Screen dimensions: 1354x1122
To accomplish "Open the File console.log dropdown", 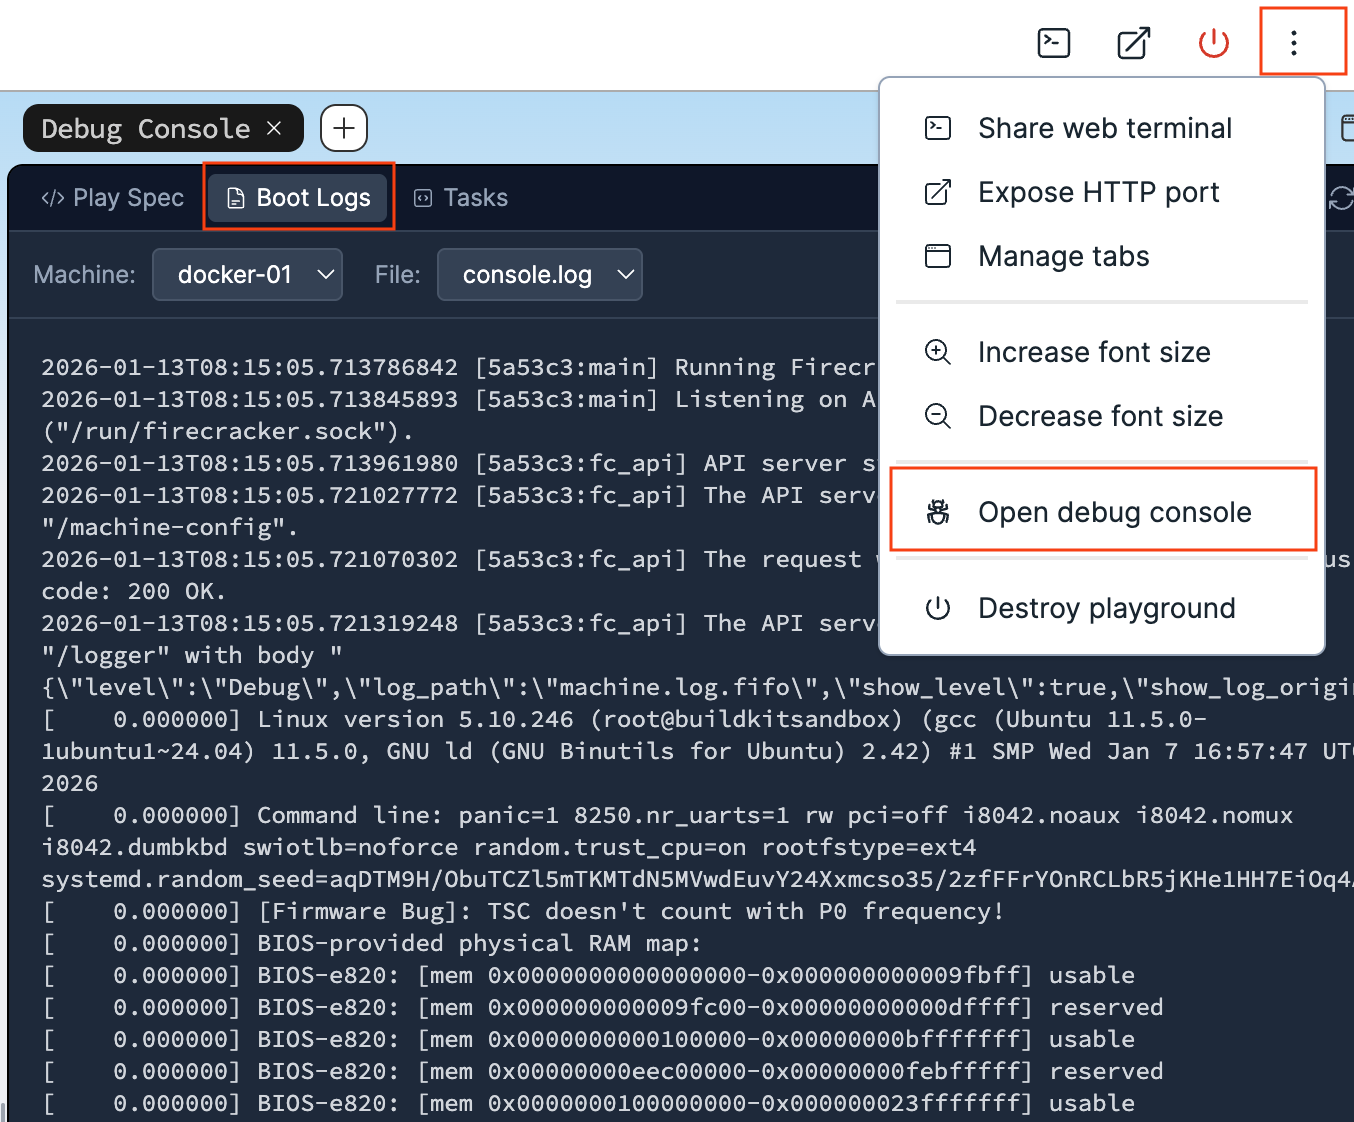I will (x=539, y=274).
